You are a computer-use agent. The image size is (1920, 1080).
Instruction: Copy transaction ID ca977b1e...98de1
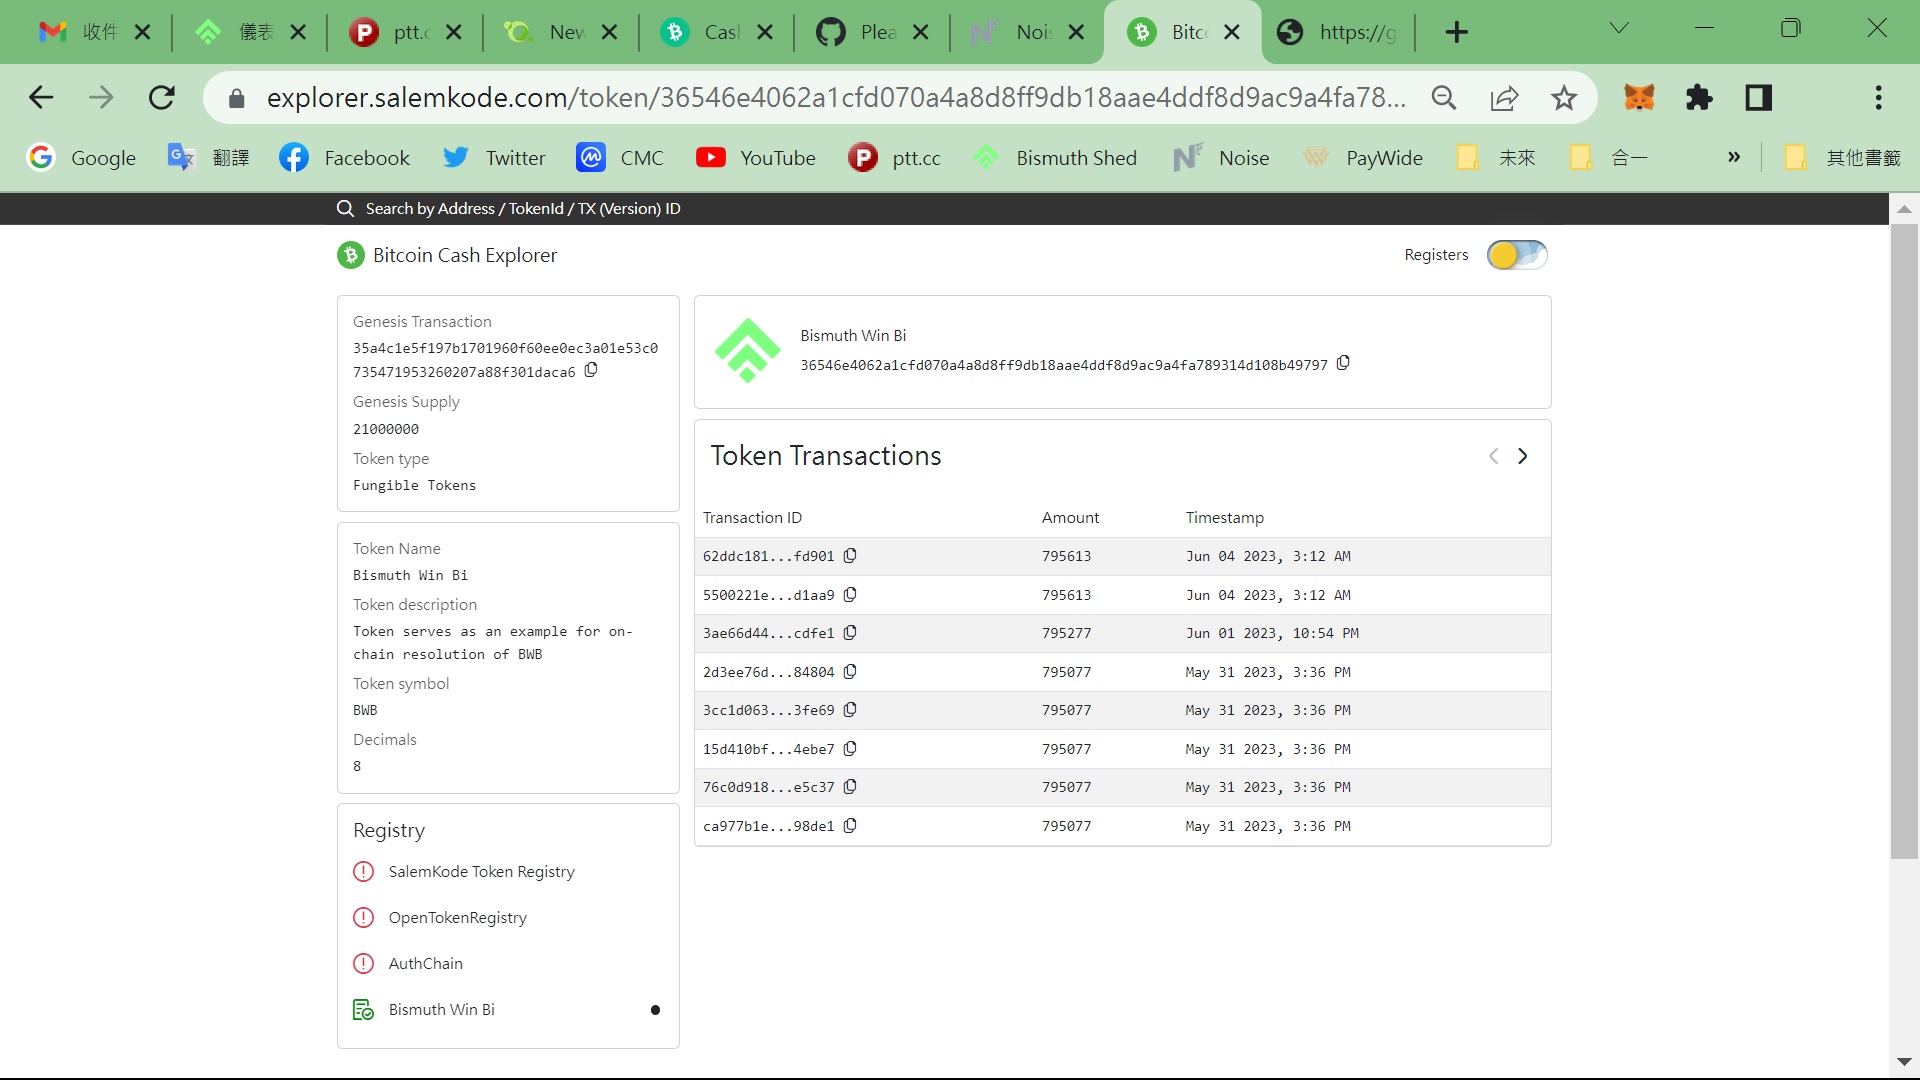(850, 826)
